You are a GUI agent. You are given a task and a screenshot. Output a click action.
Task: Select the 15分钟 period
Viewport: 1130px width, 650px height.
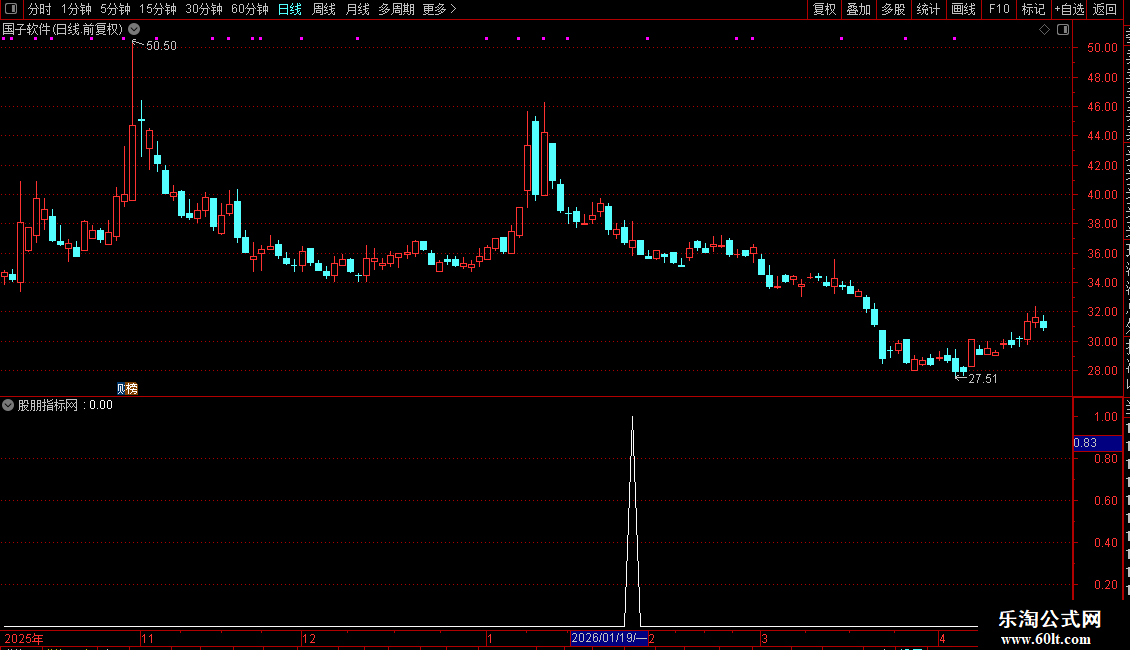point(158,9)
